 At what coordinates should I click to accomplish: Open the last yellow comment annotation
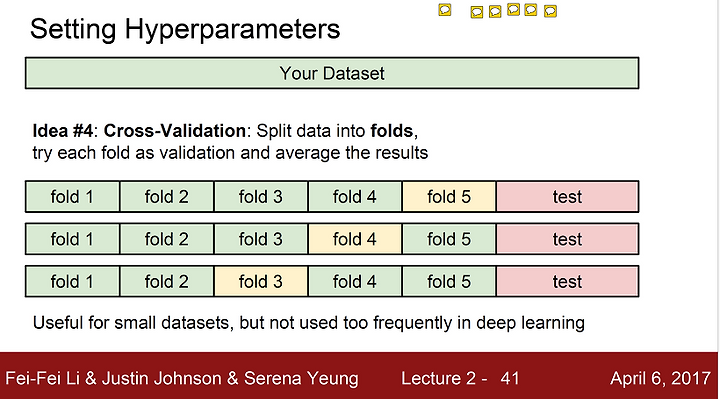[550, 11]
